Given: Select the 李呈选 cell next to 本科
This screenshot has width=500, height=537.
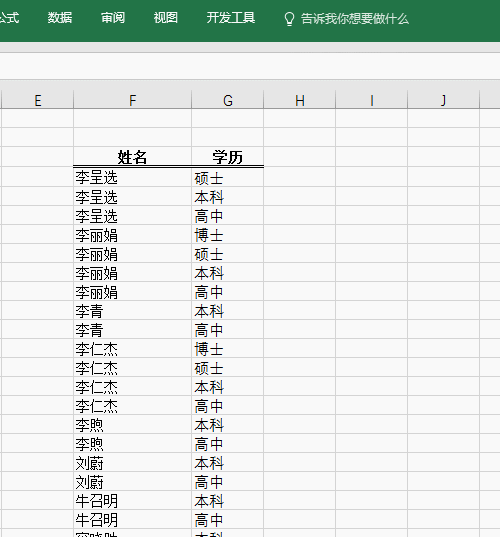Looking at the screenshot, I should click(133, 197).
